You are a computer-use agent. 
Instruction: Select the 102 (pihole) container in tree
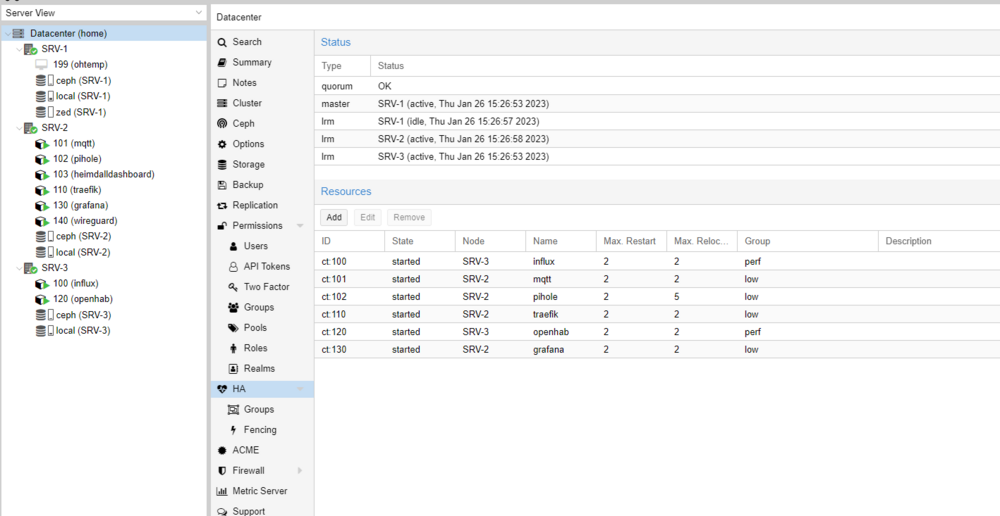click(77, 159)
